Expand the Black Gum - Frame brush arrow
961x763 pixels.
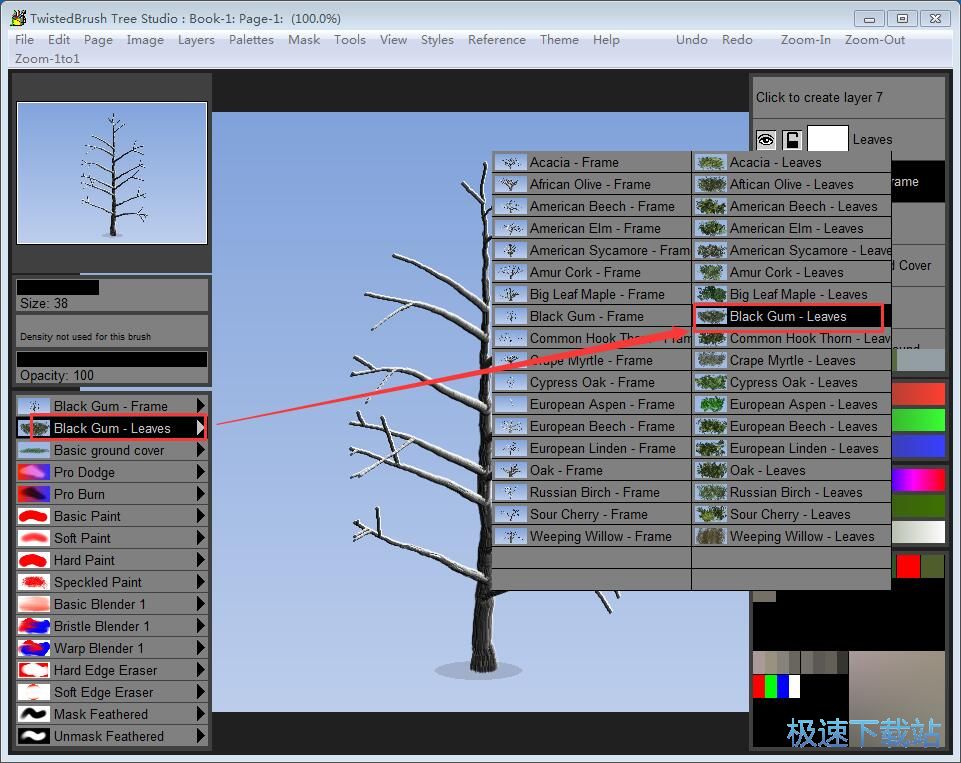(x=201, y=406)
